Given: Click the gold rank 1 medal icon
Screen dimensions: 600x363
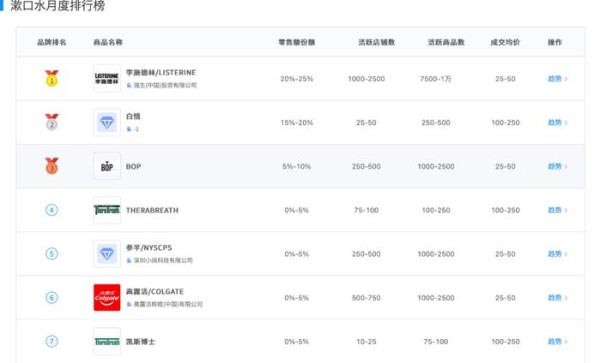Looking at the screenshot, I should click(52, 78).
